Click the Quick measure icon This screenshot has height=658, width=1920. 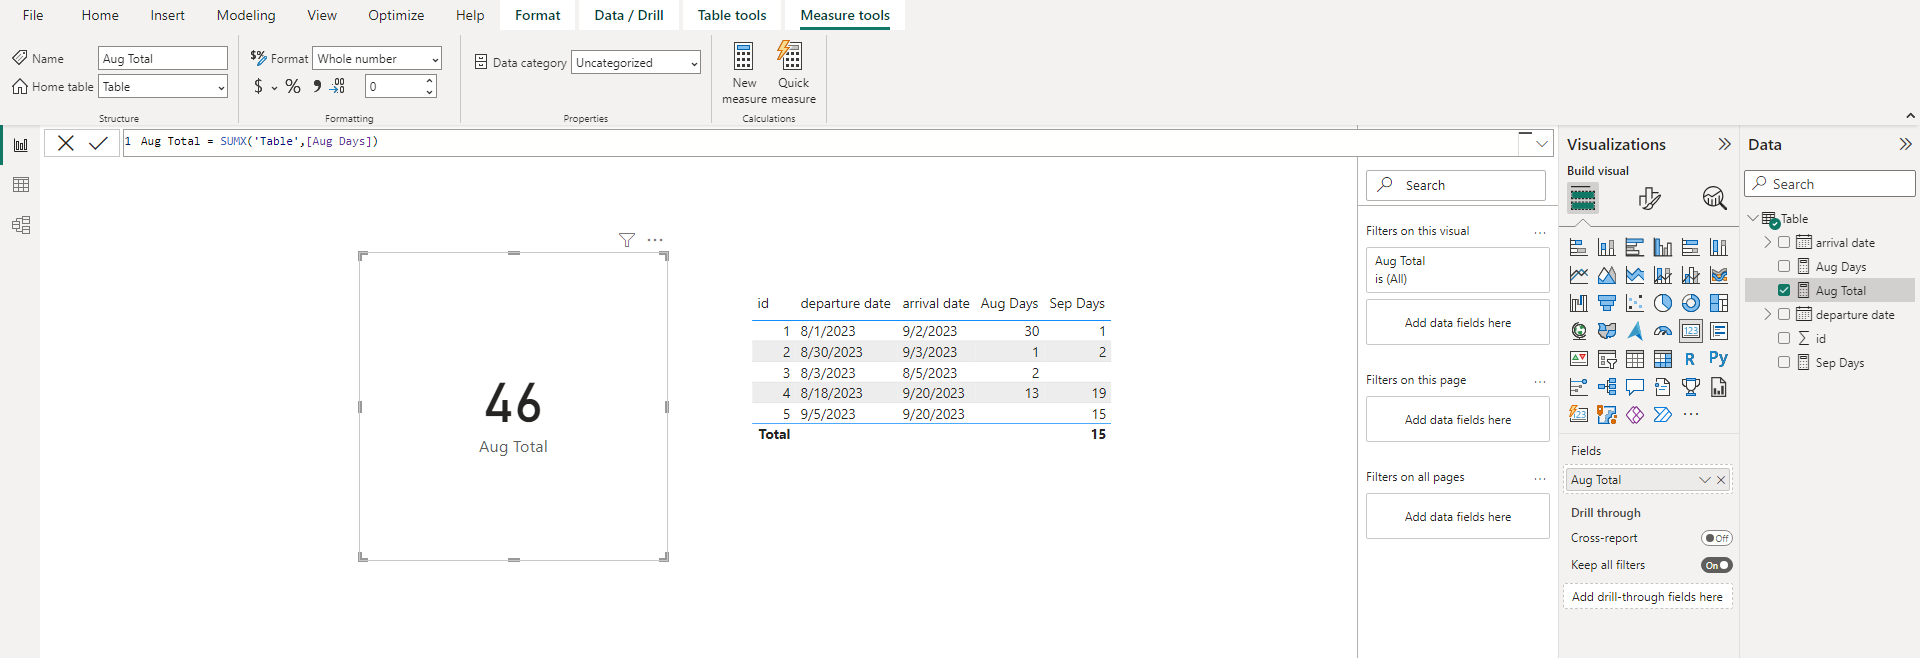click(x=790, y=56)
